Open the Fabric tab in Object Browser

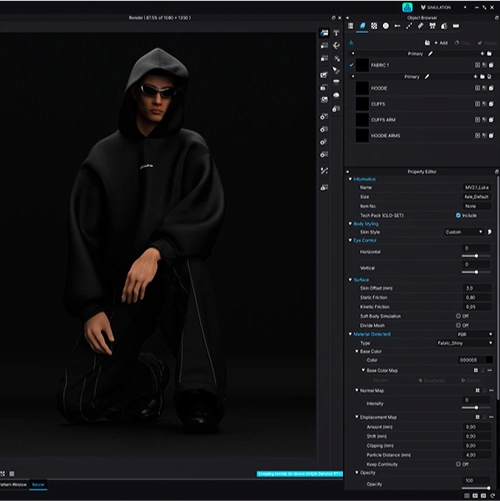pyautogui.click(x=362, y=26)
